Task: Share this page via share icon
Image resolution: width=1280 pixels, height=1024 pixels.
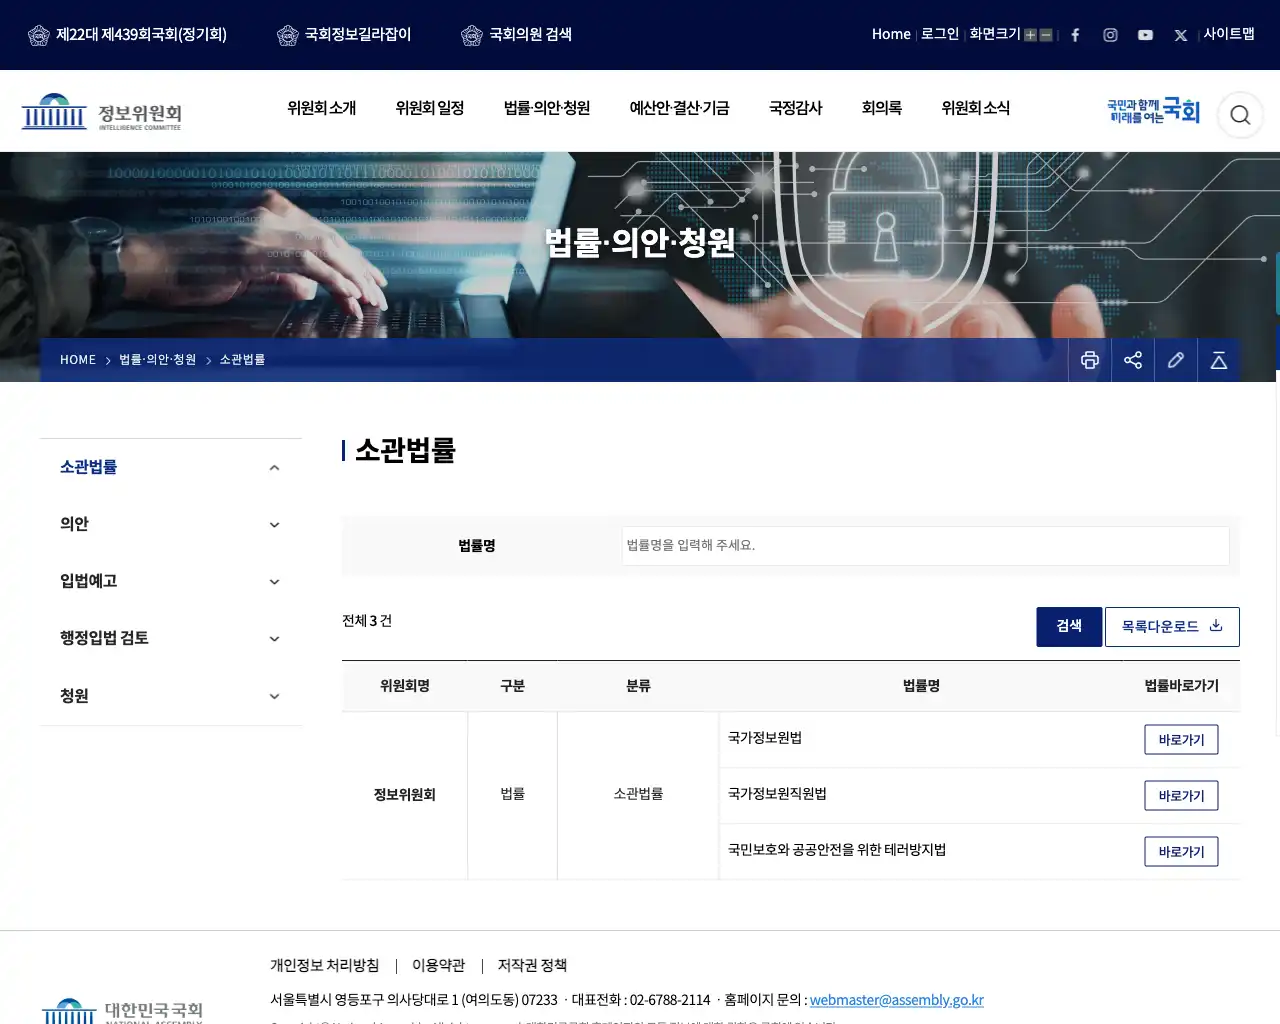Action: coord(1133,360)
